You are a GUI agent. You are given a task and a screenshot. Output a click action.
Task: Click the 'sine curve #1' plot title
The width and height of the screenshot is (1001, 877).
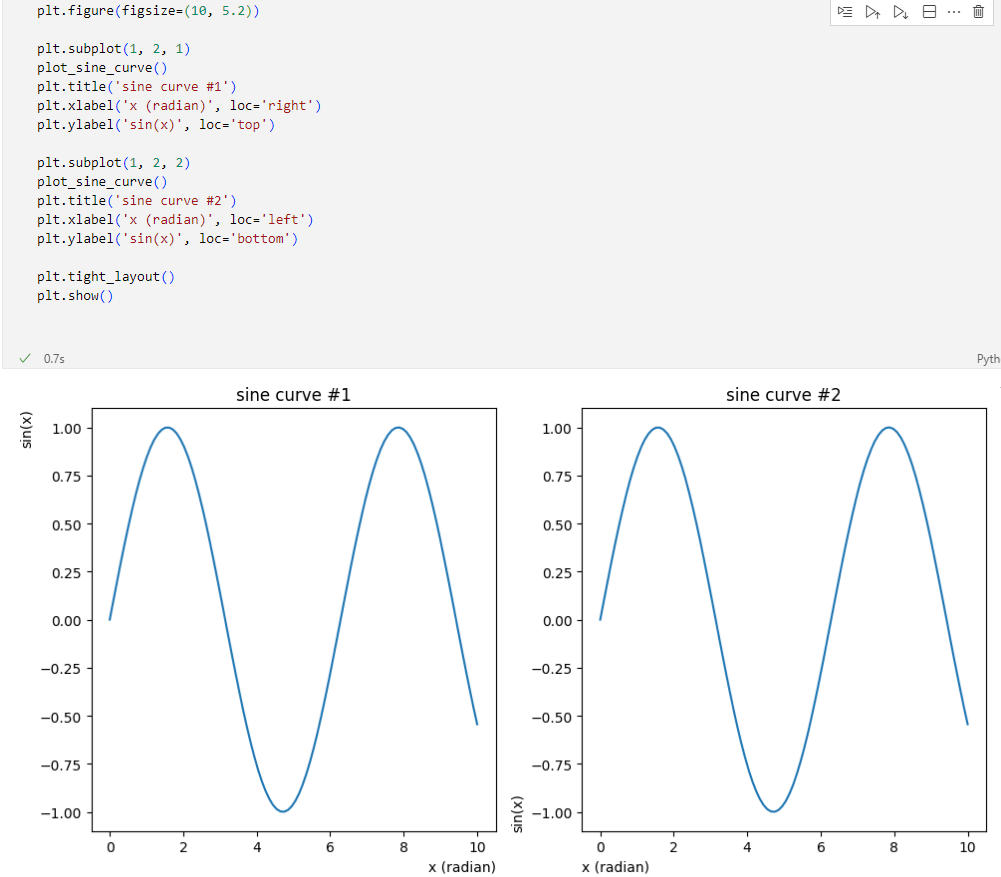coord(293,395)
